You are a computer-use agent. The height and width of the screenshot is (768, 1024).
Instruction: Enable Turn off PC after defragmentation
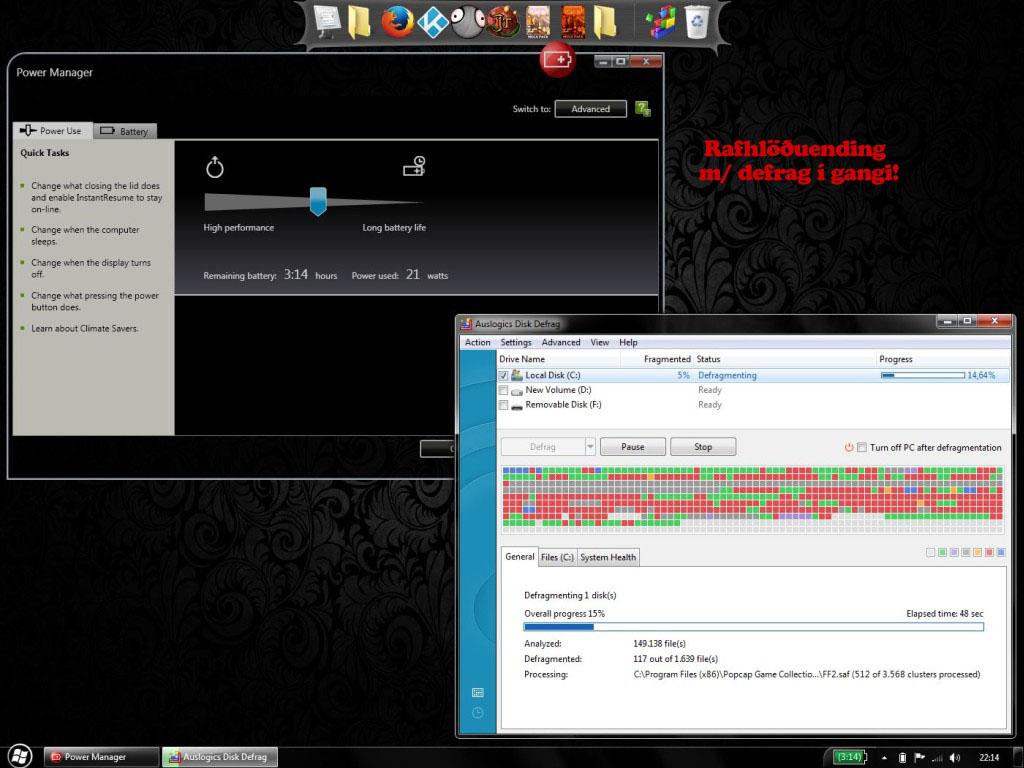(862, 447)
